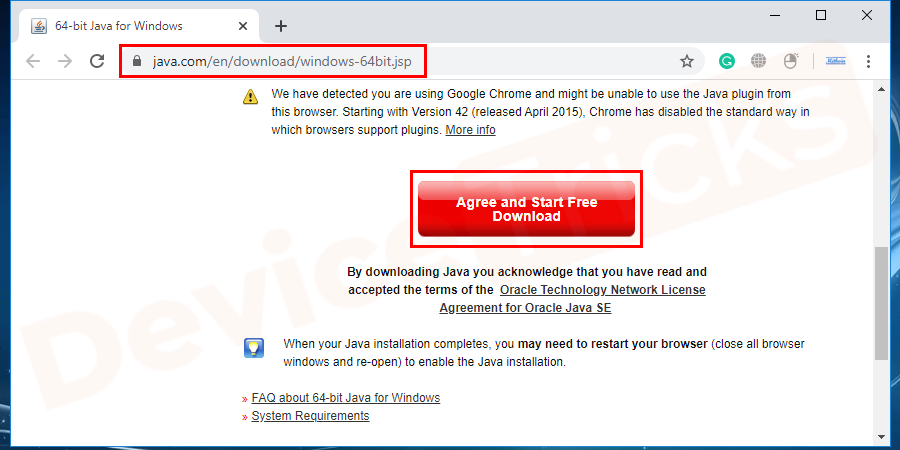Open a new browser tab
This screenshot has height=450, width=900.
point(281,26)
